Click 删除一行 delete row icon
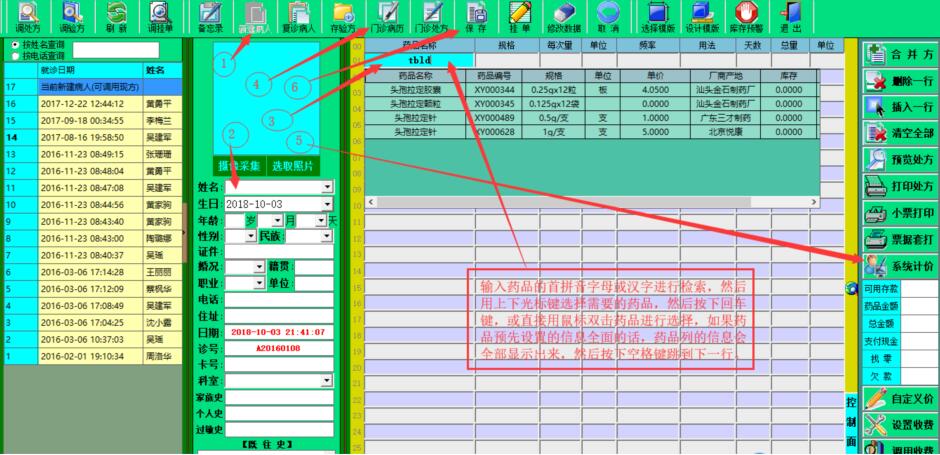The height and width of the screenshot is (455, 940). (x=900, y=81)
